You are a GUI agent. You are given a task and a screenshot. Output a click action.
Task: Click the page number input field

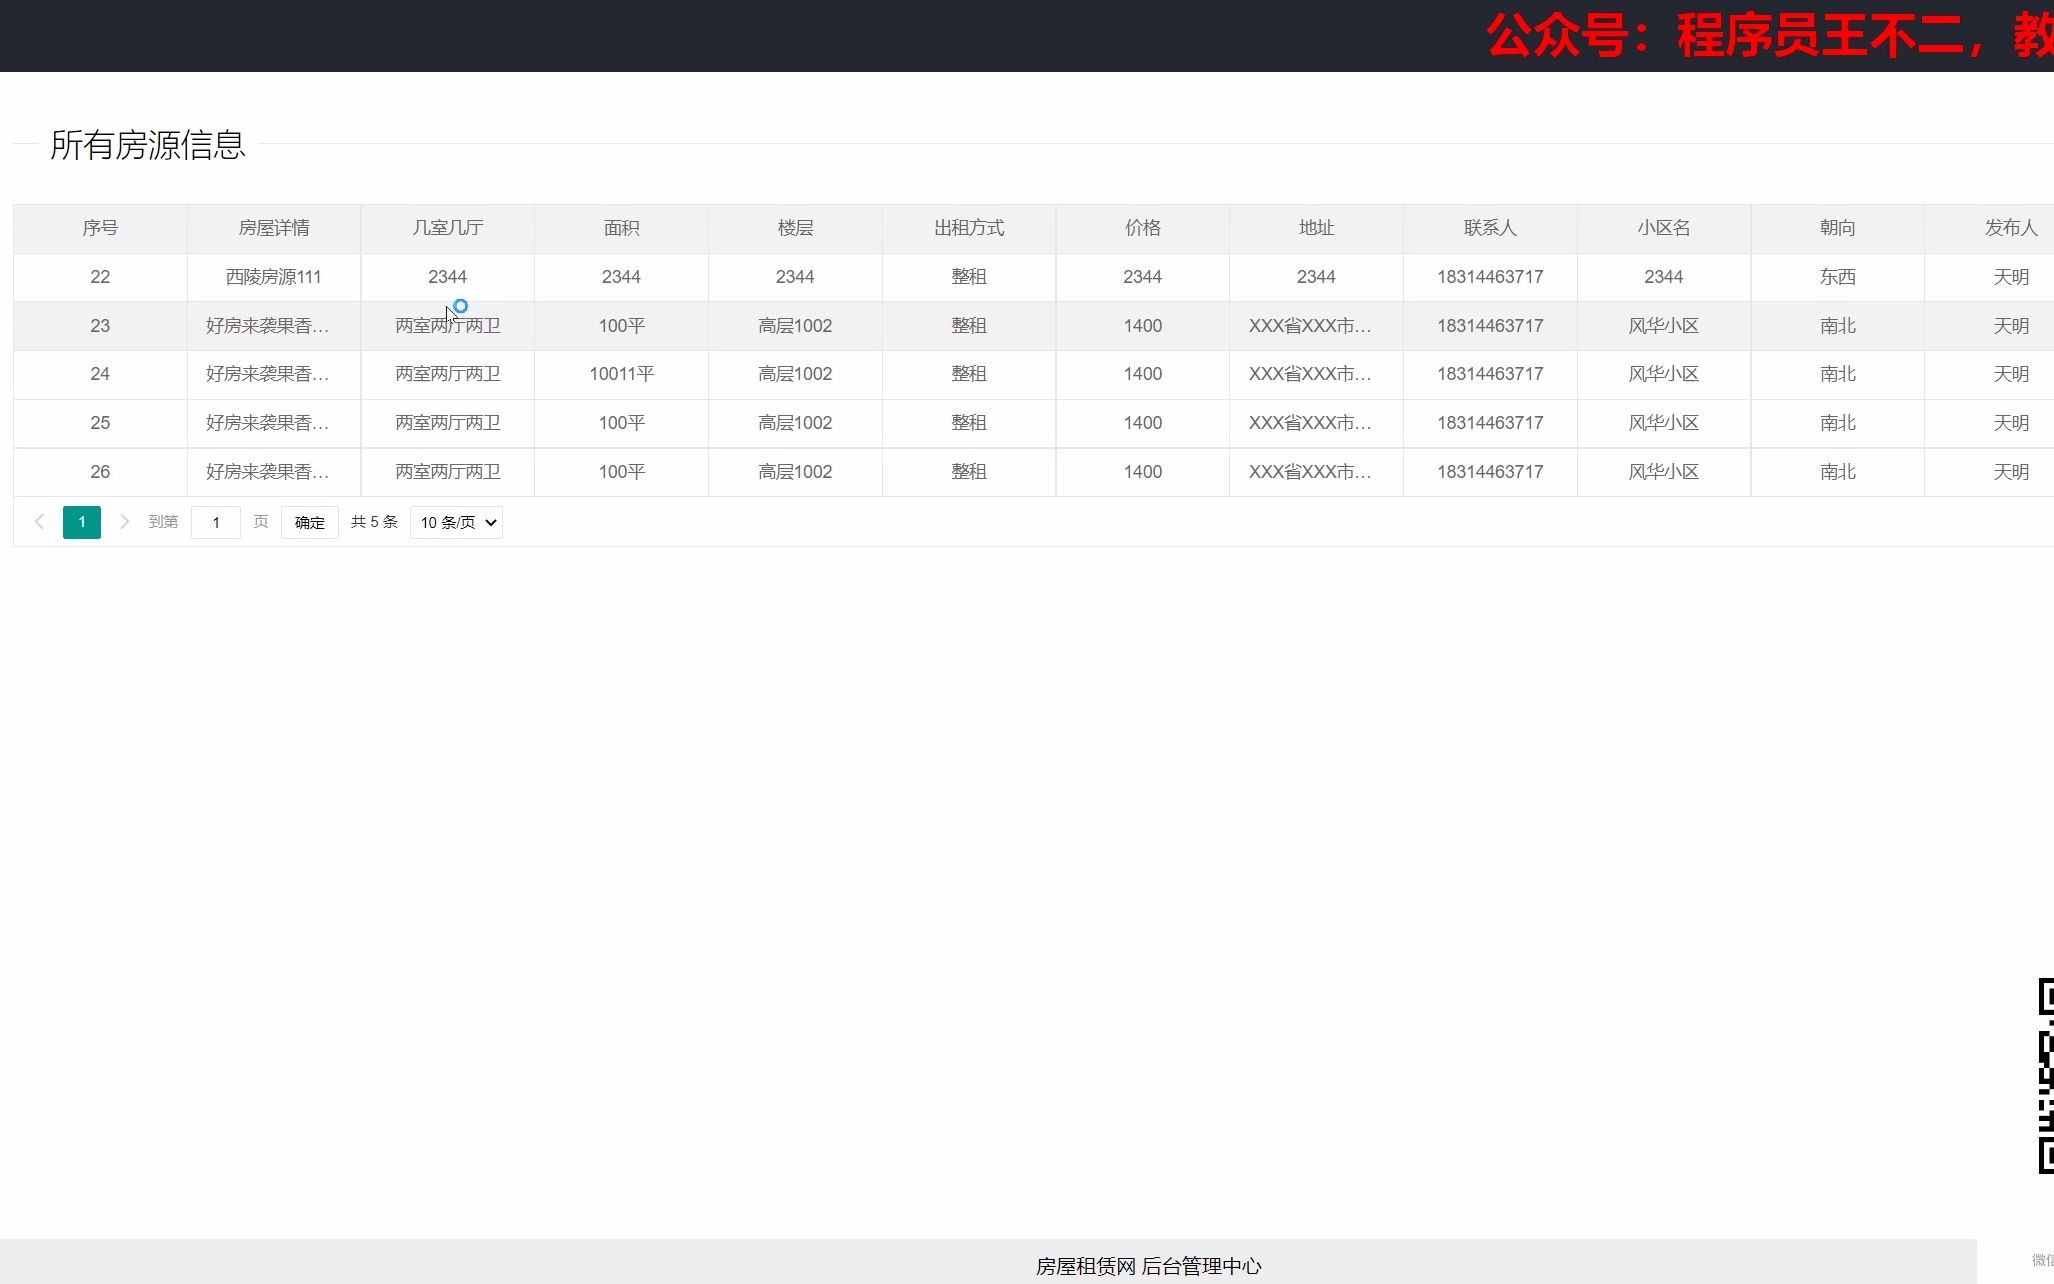[216, 522]
